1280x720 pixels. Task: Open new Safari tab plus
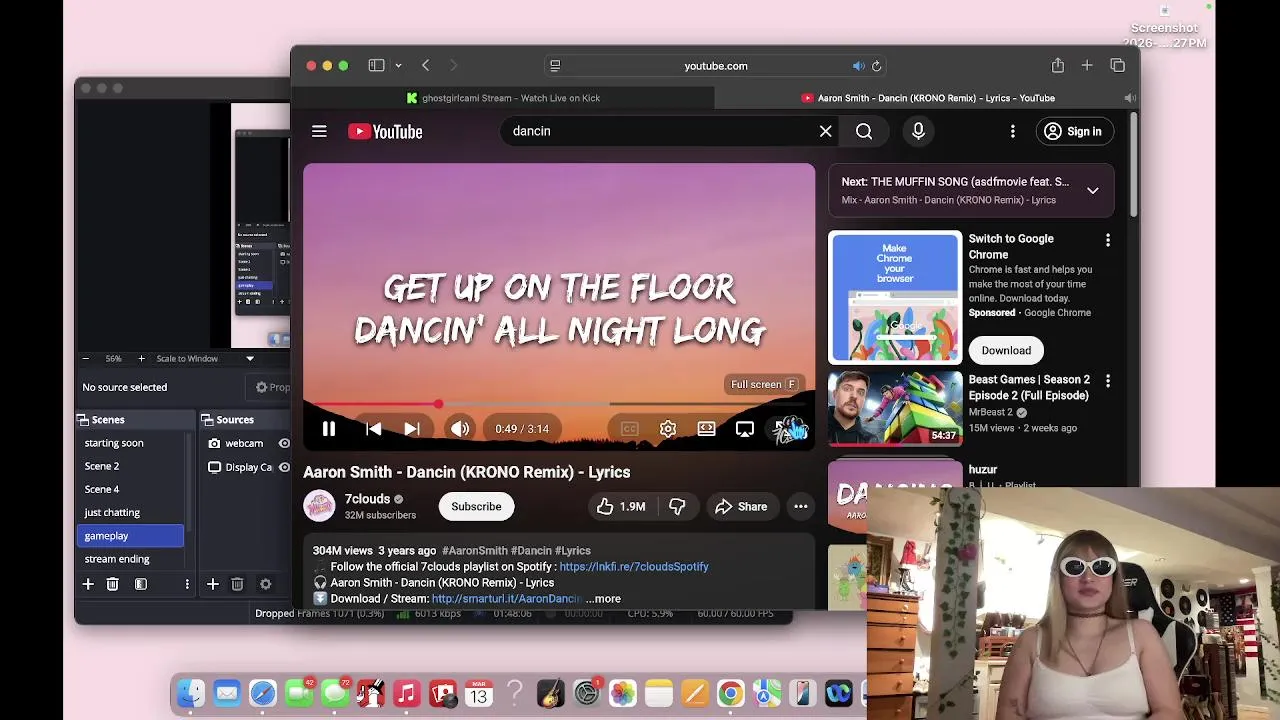tap(1087, 66)
